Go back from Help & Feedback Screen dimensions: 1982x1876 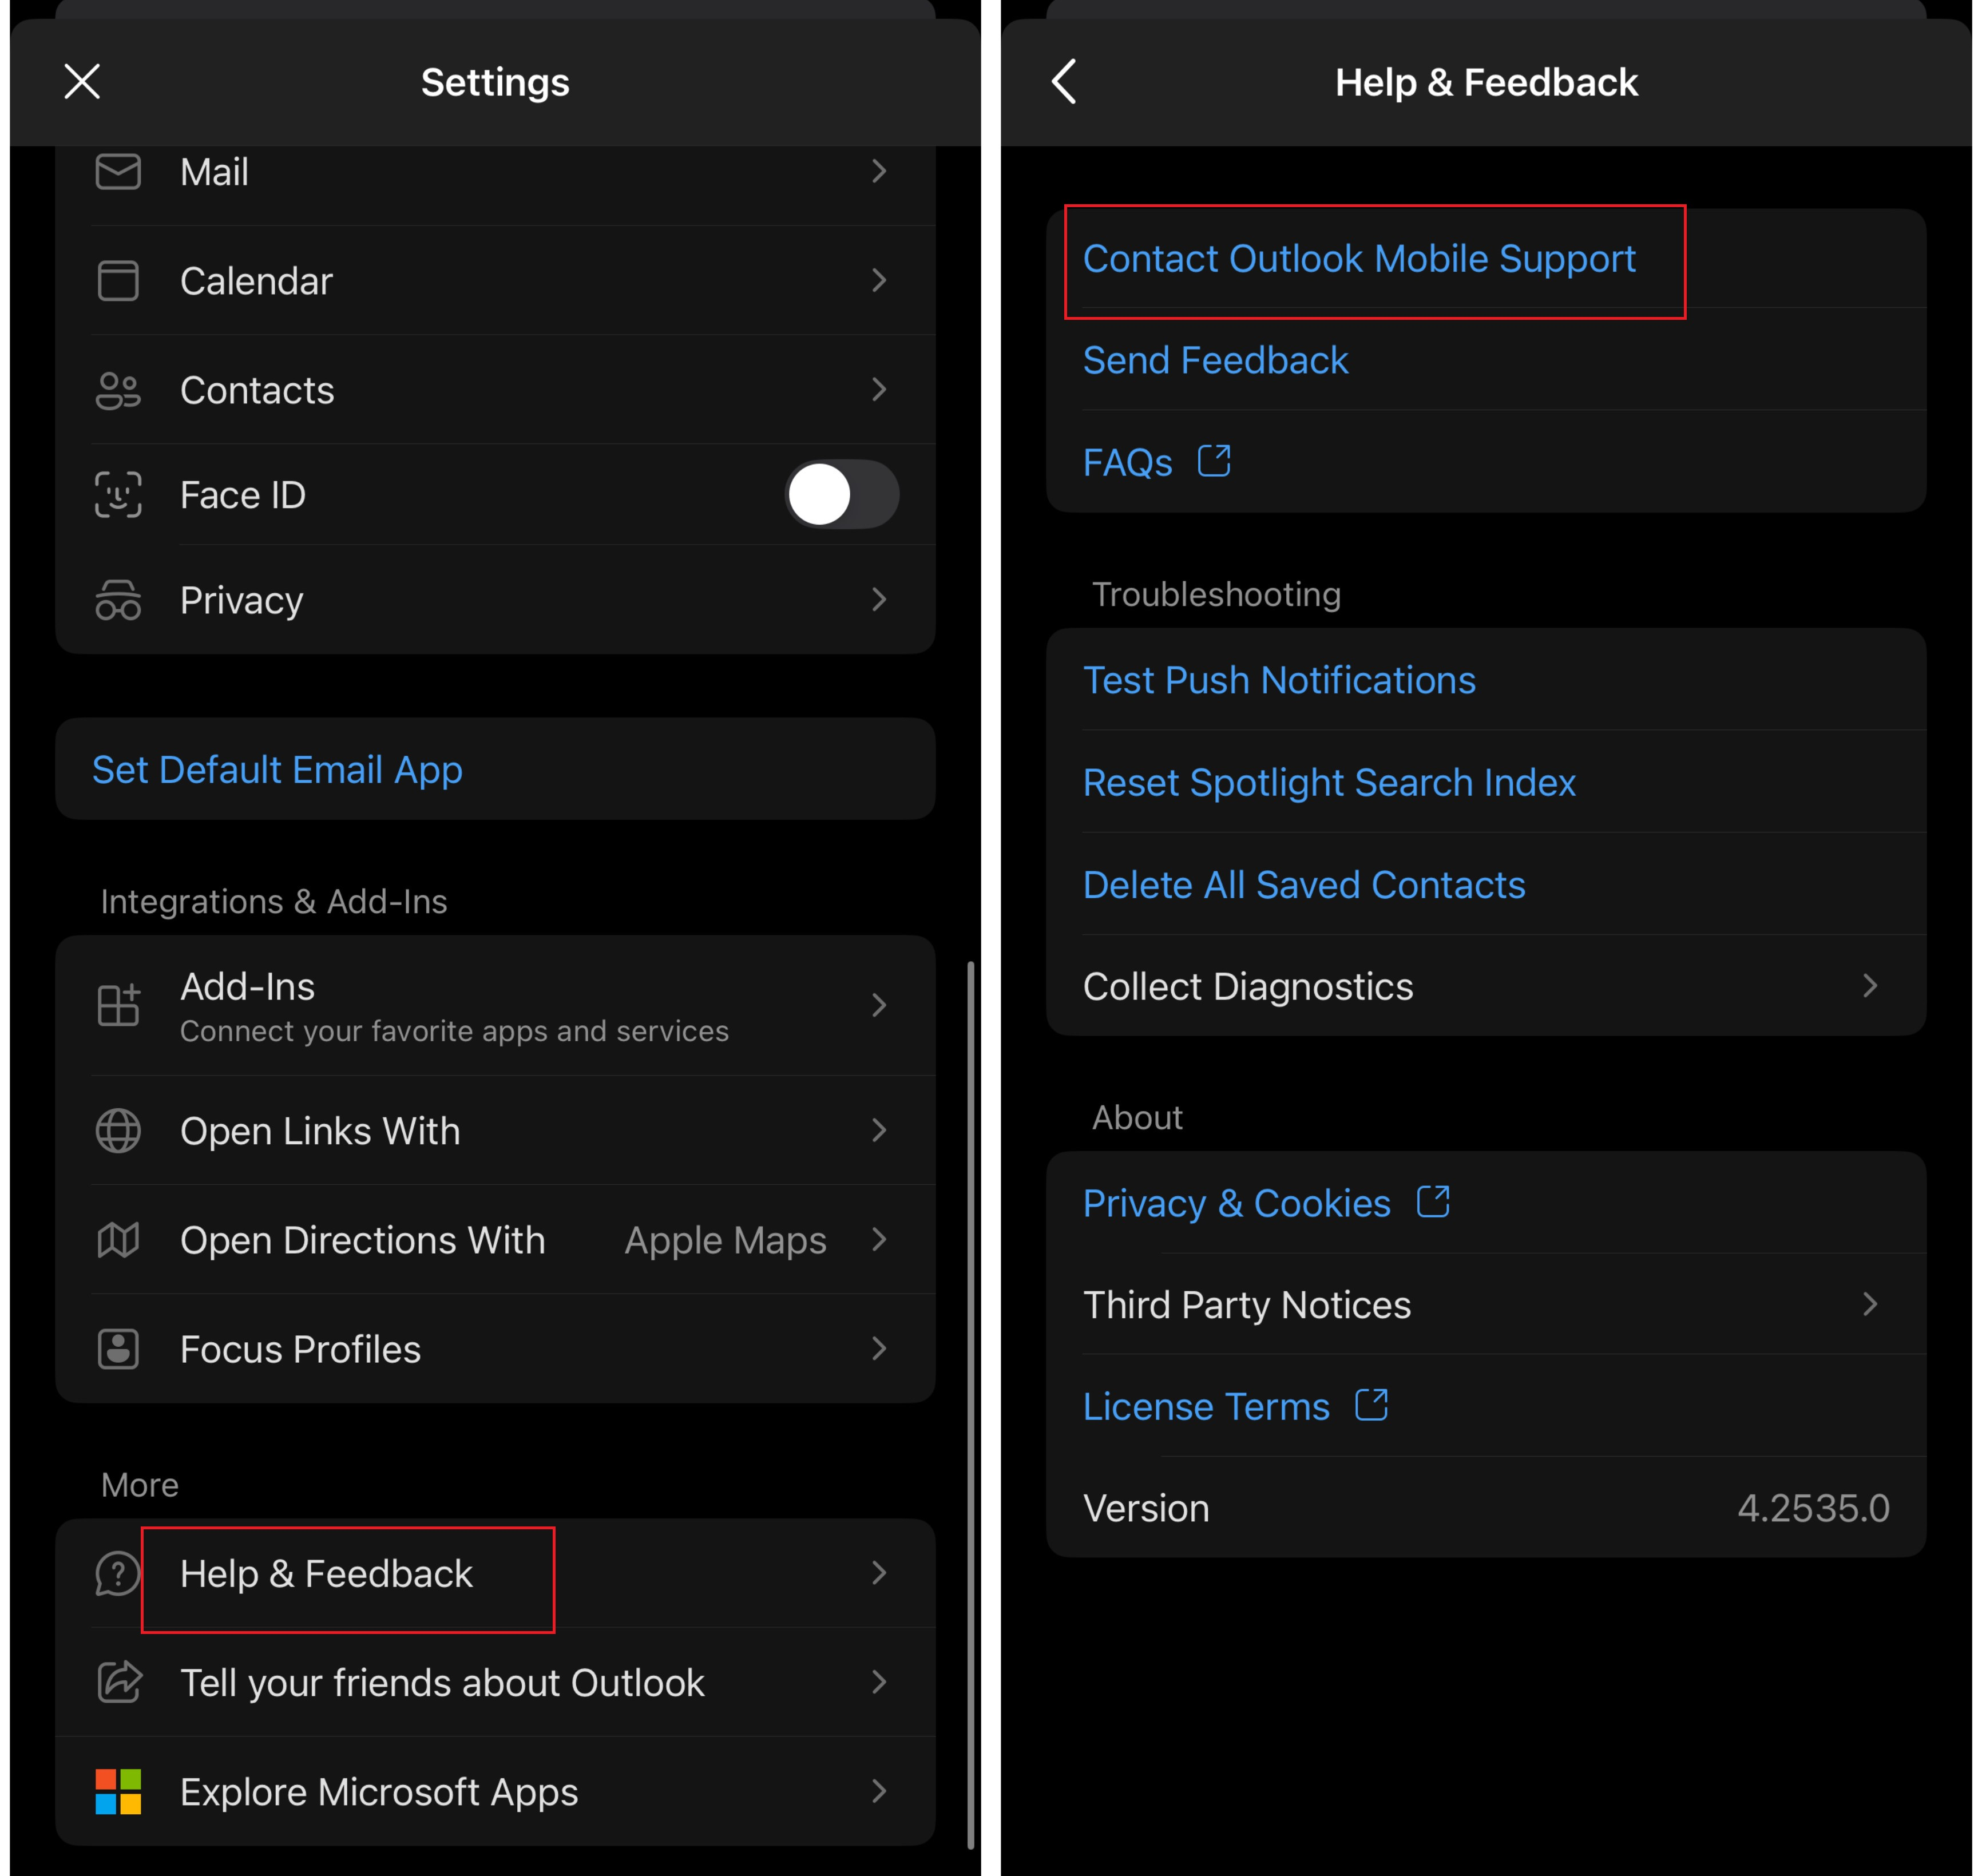point(1064,82)
